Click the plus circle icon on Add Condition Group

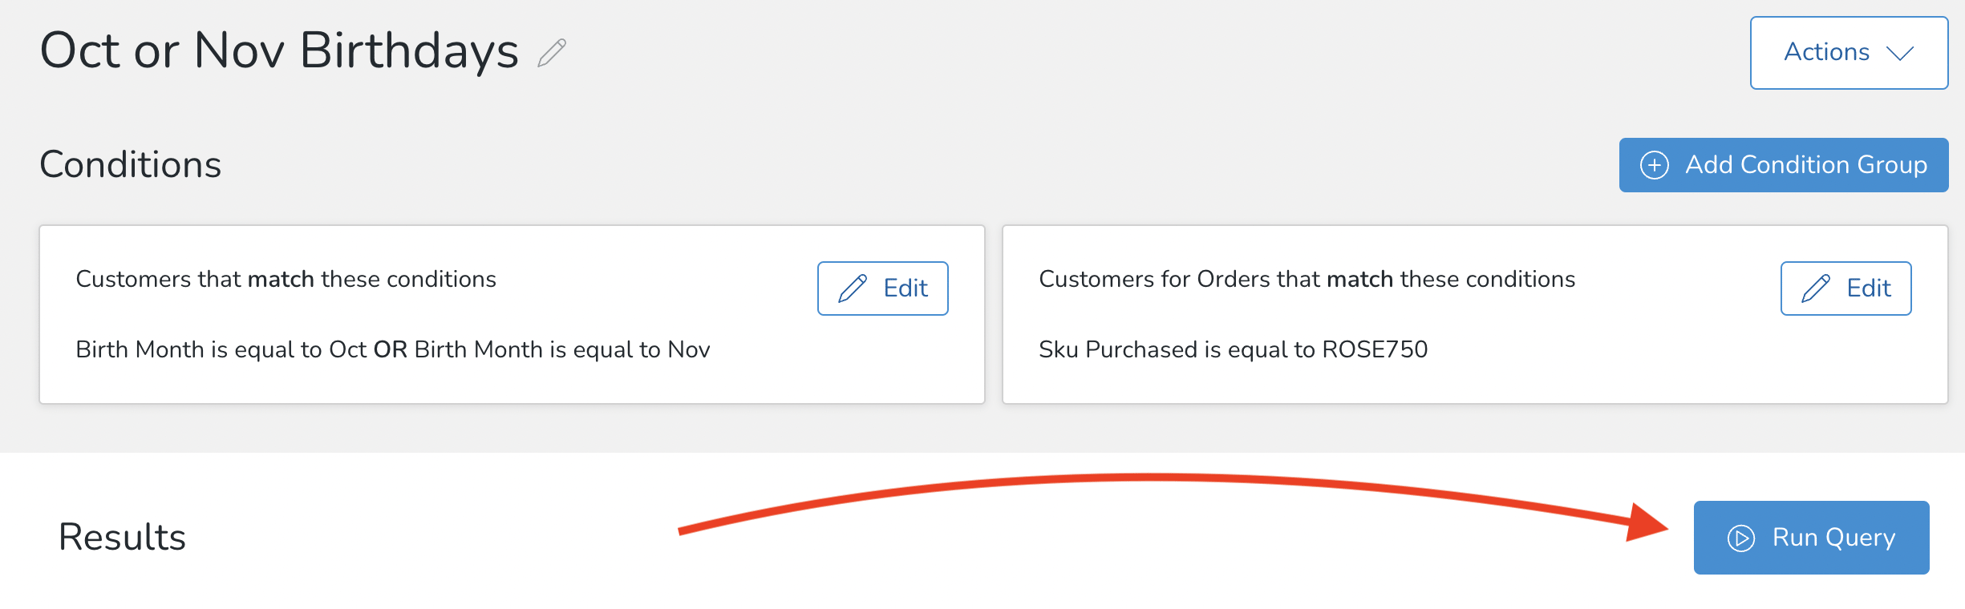[1654, 165]
